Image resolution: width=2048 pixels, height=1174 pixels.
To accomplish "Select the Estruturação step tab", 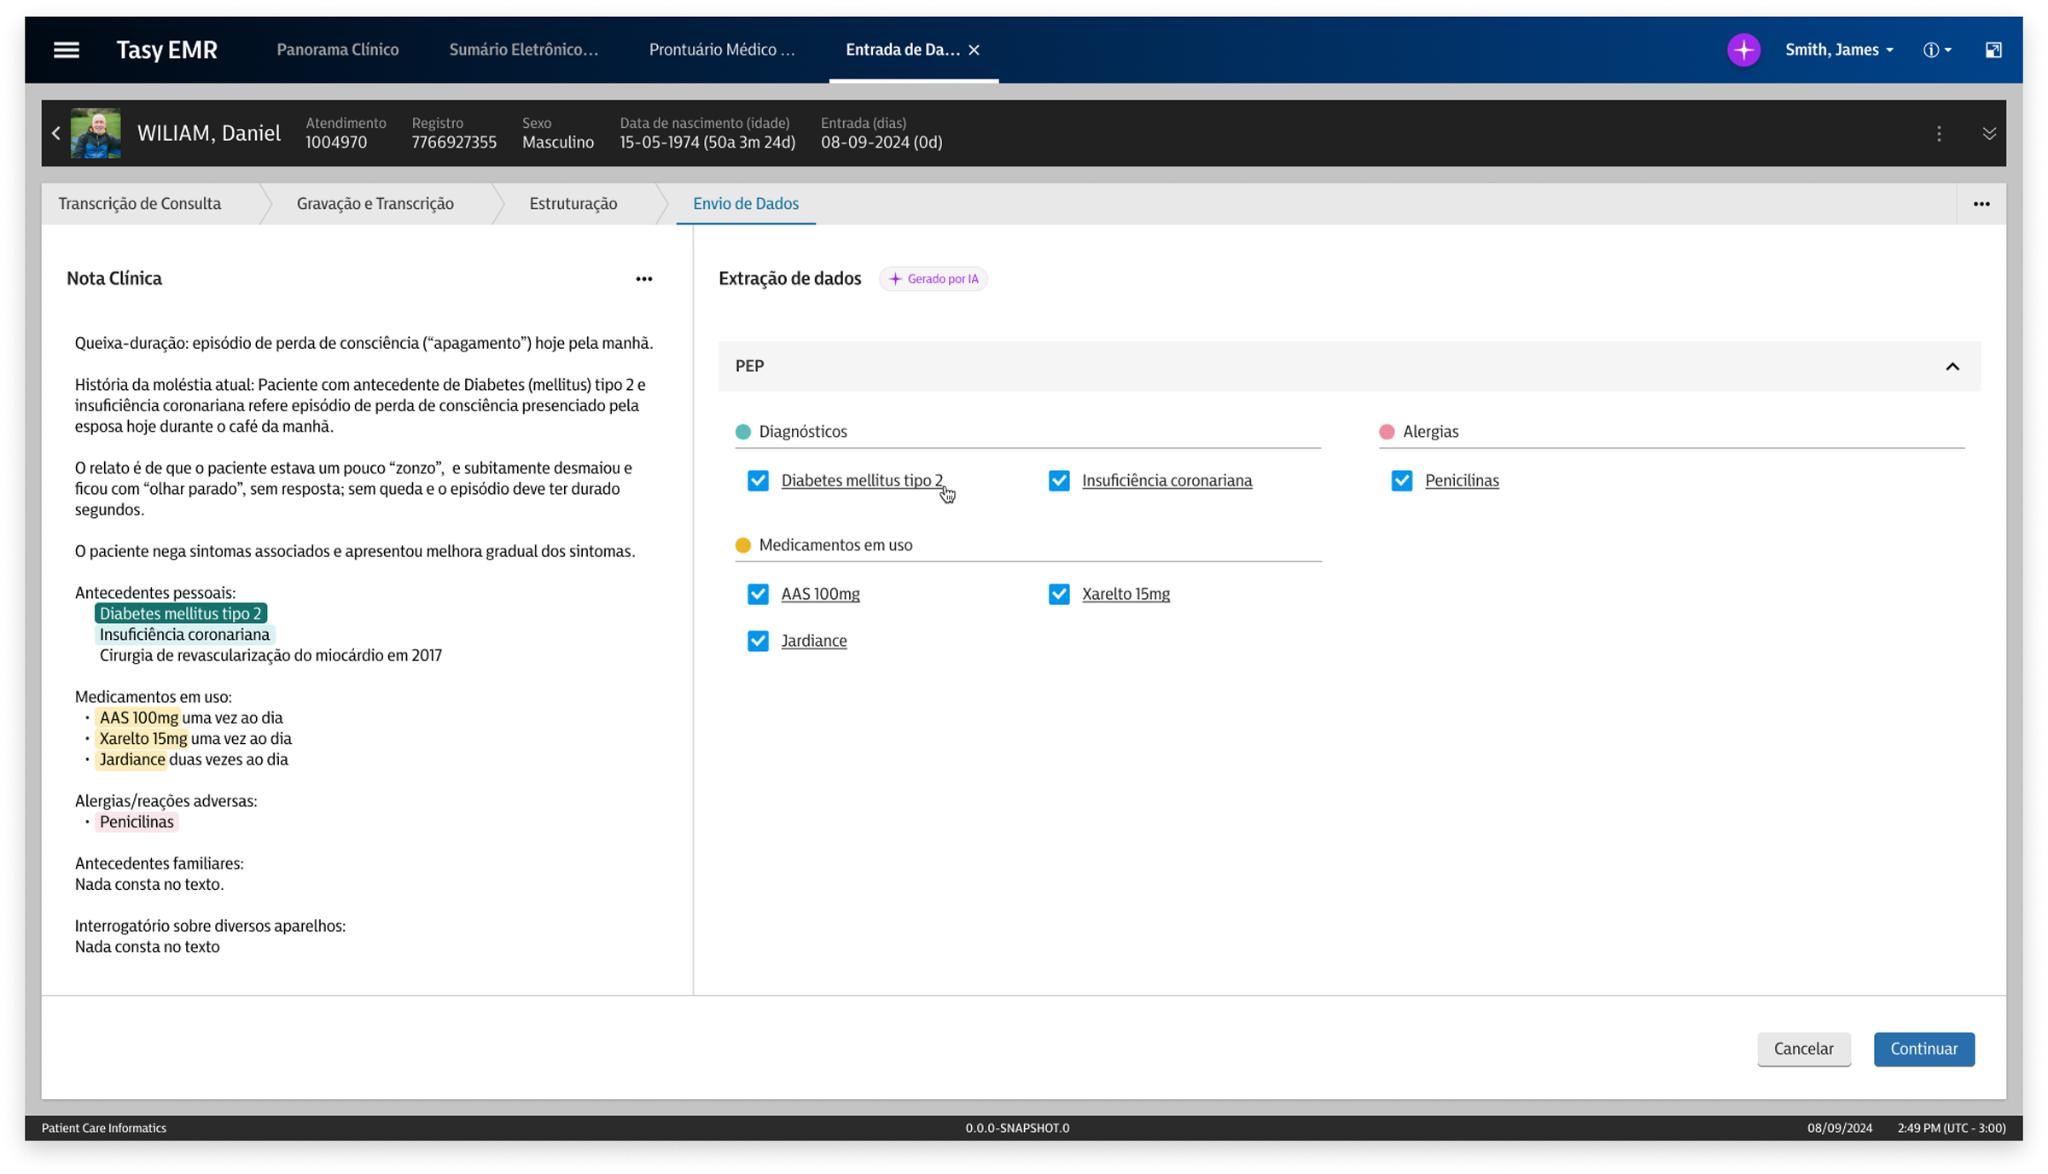I will [x=572, y=204].
